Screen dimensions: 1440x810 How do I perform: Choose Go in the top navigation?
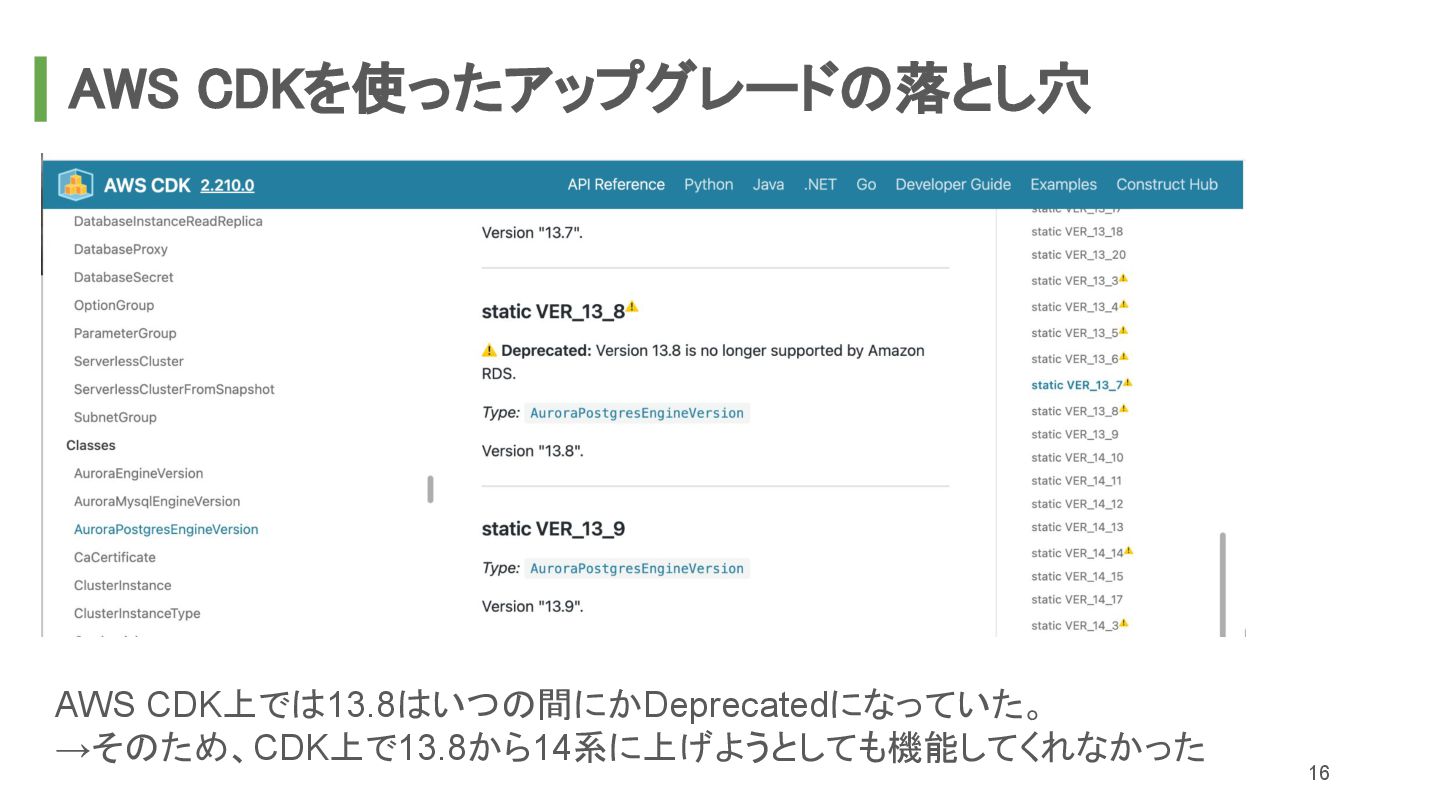coord(866,184)
